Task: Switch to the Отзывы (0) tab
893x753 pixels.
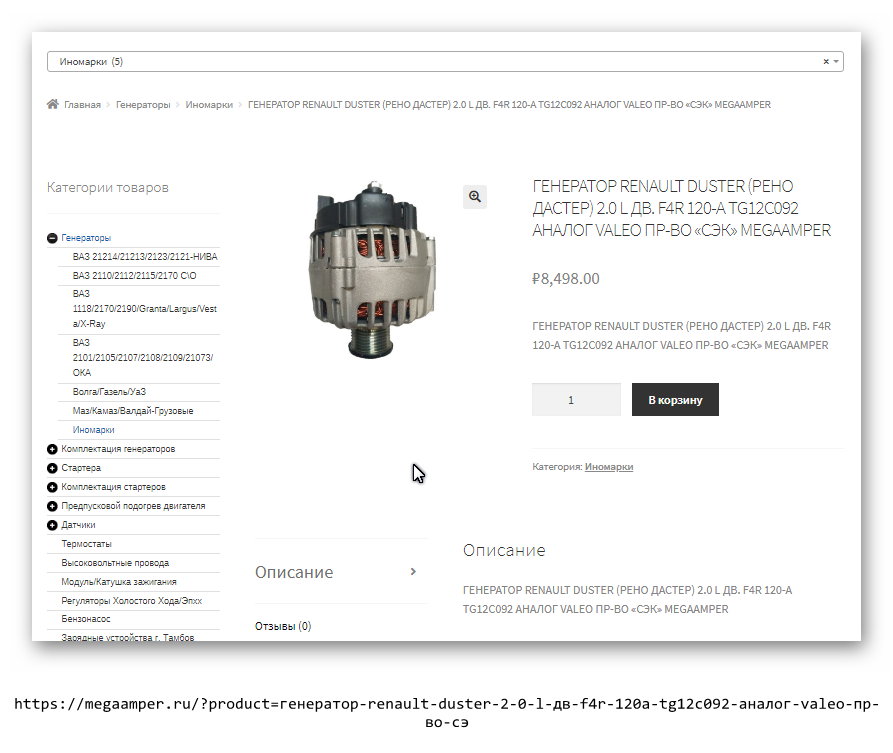Action: [283, 627]
